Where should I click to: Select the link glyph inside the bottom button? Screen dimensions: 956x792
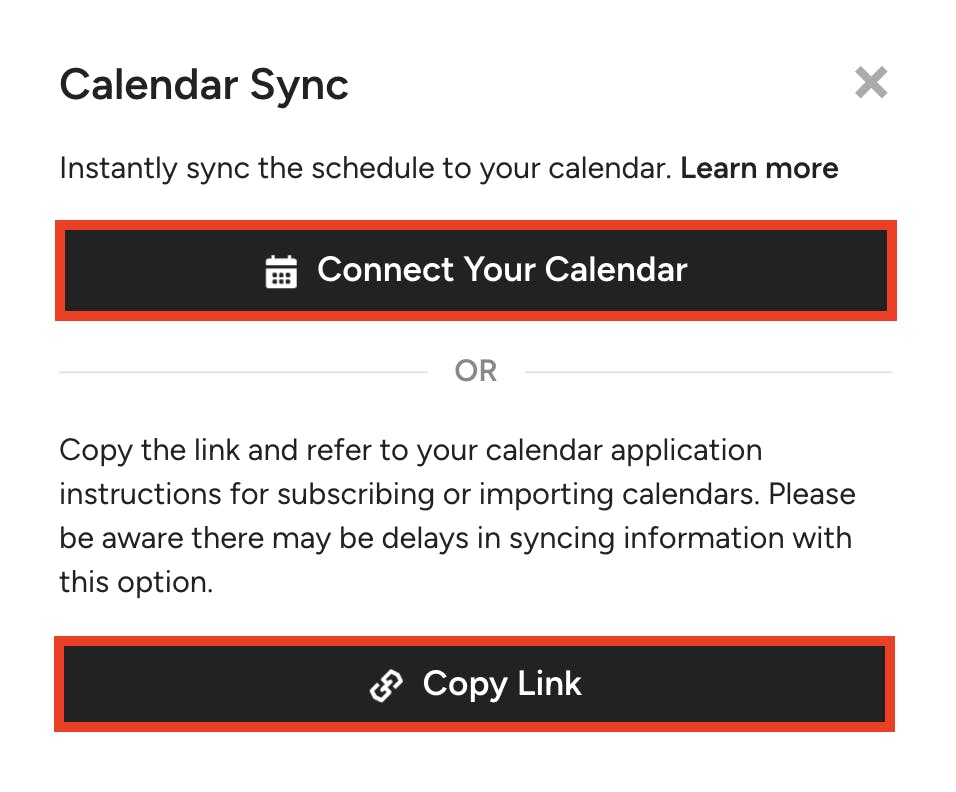point(386,684)
